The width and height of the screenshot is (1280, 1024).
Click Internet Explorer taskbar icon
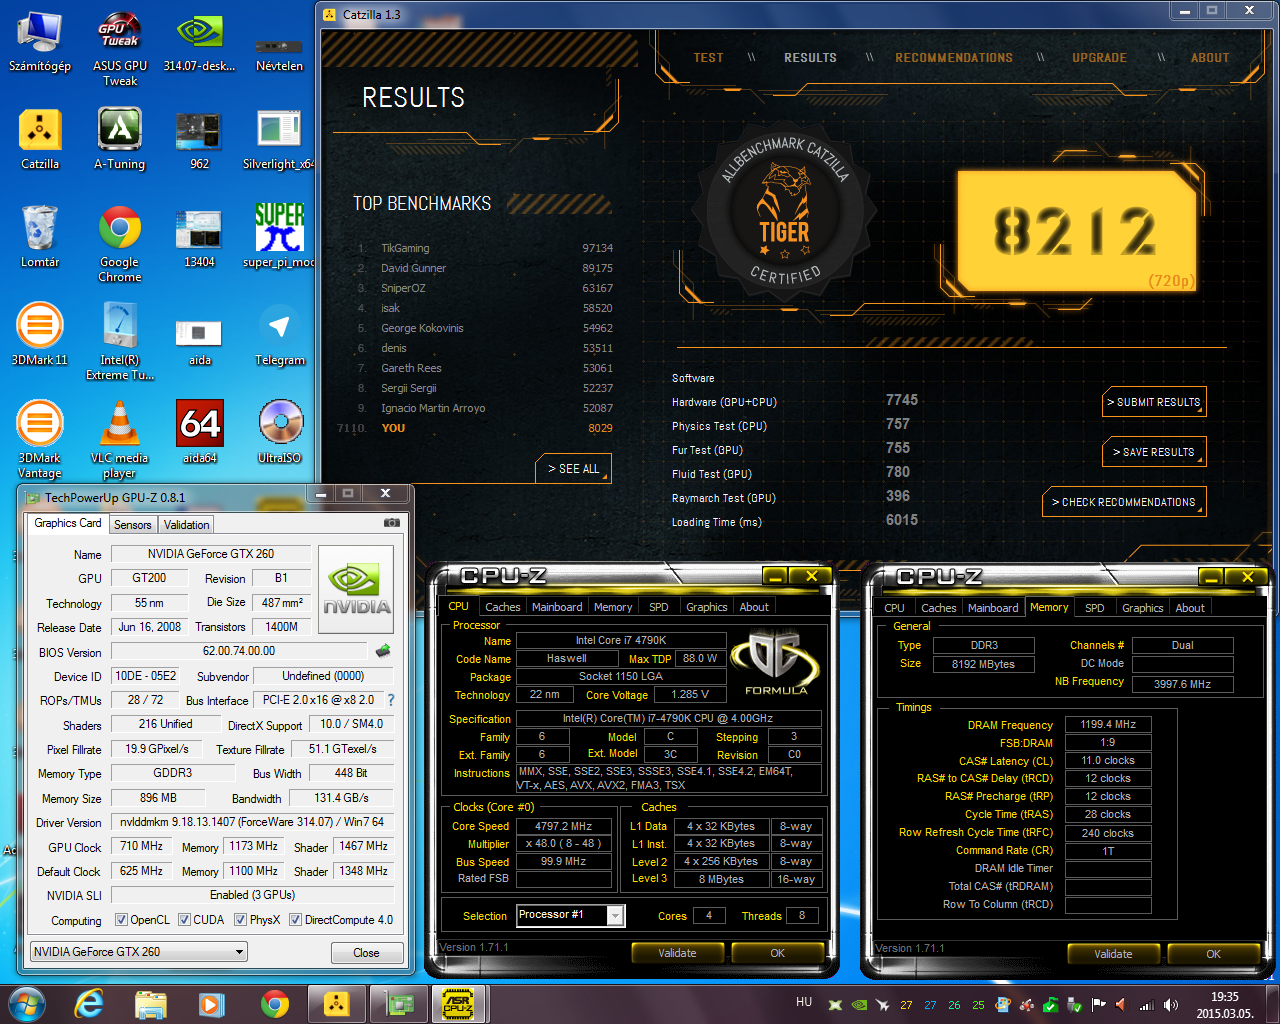pyautogui.click(x=89, y=1004)
